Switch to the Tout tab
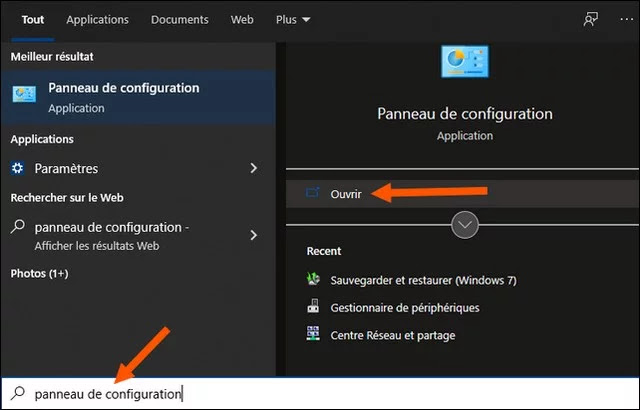The width and height of the screenshot is (640, 410). (x=33, y=20)
